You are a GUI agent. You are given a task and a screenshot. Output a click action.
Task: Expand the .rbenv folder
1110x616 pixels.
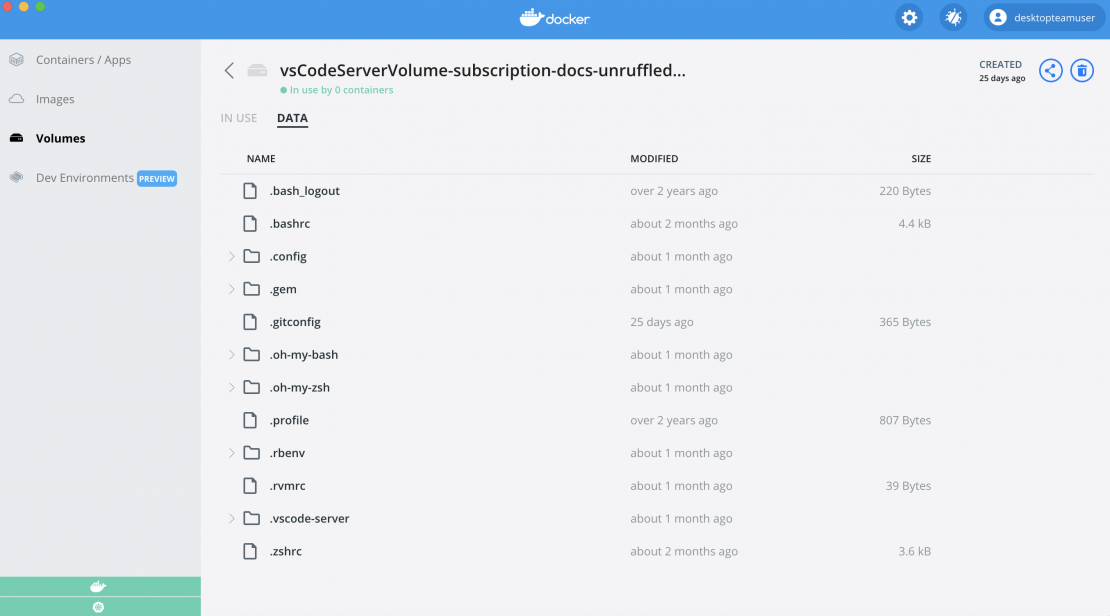pos(231,453)
